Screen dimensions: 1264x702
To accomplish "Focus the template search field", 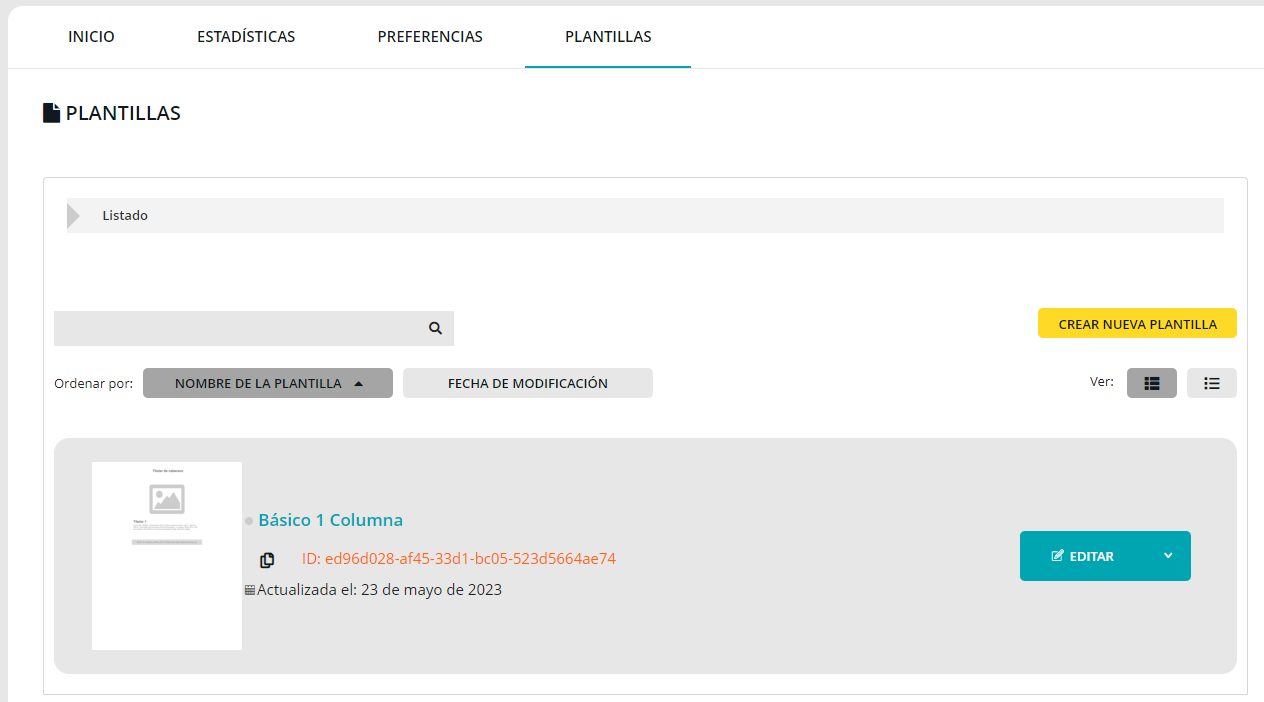I will click(238, 328).
